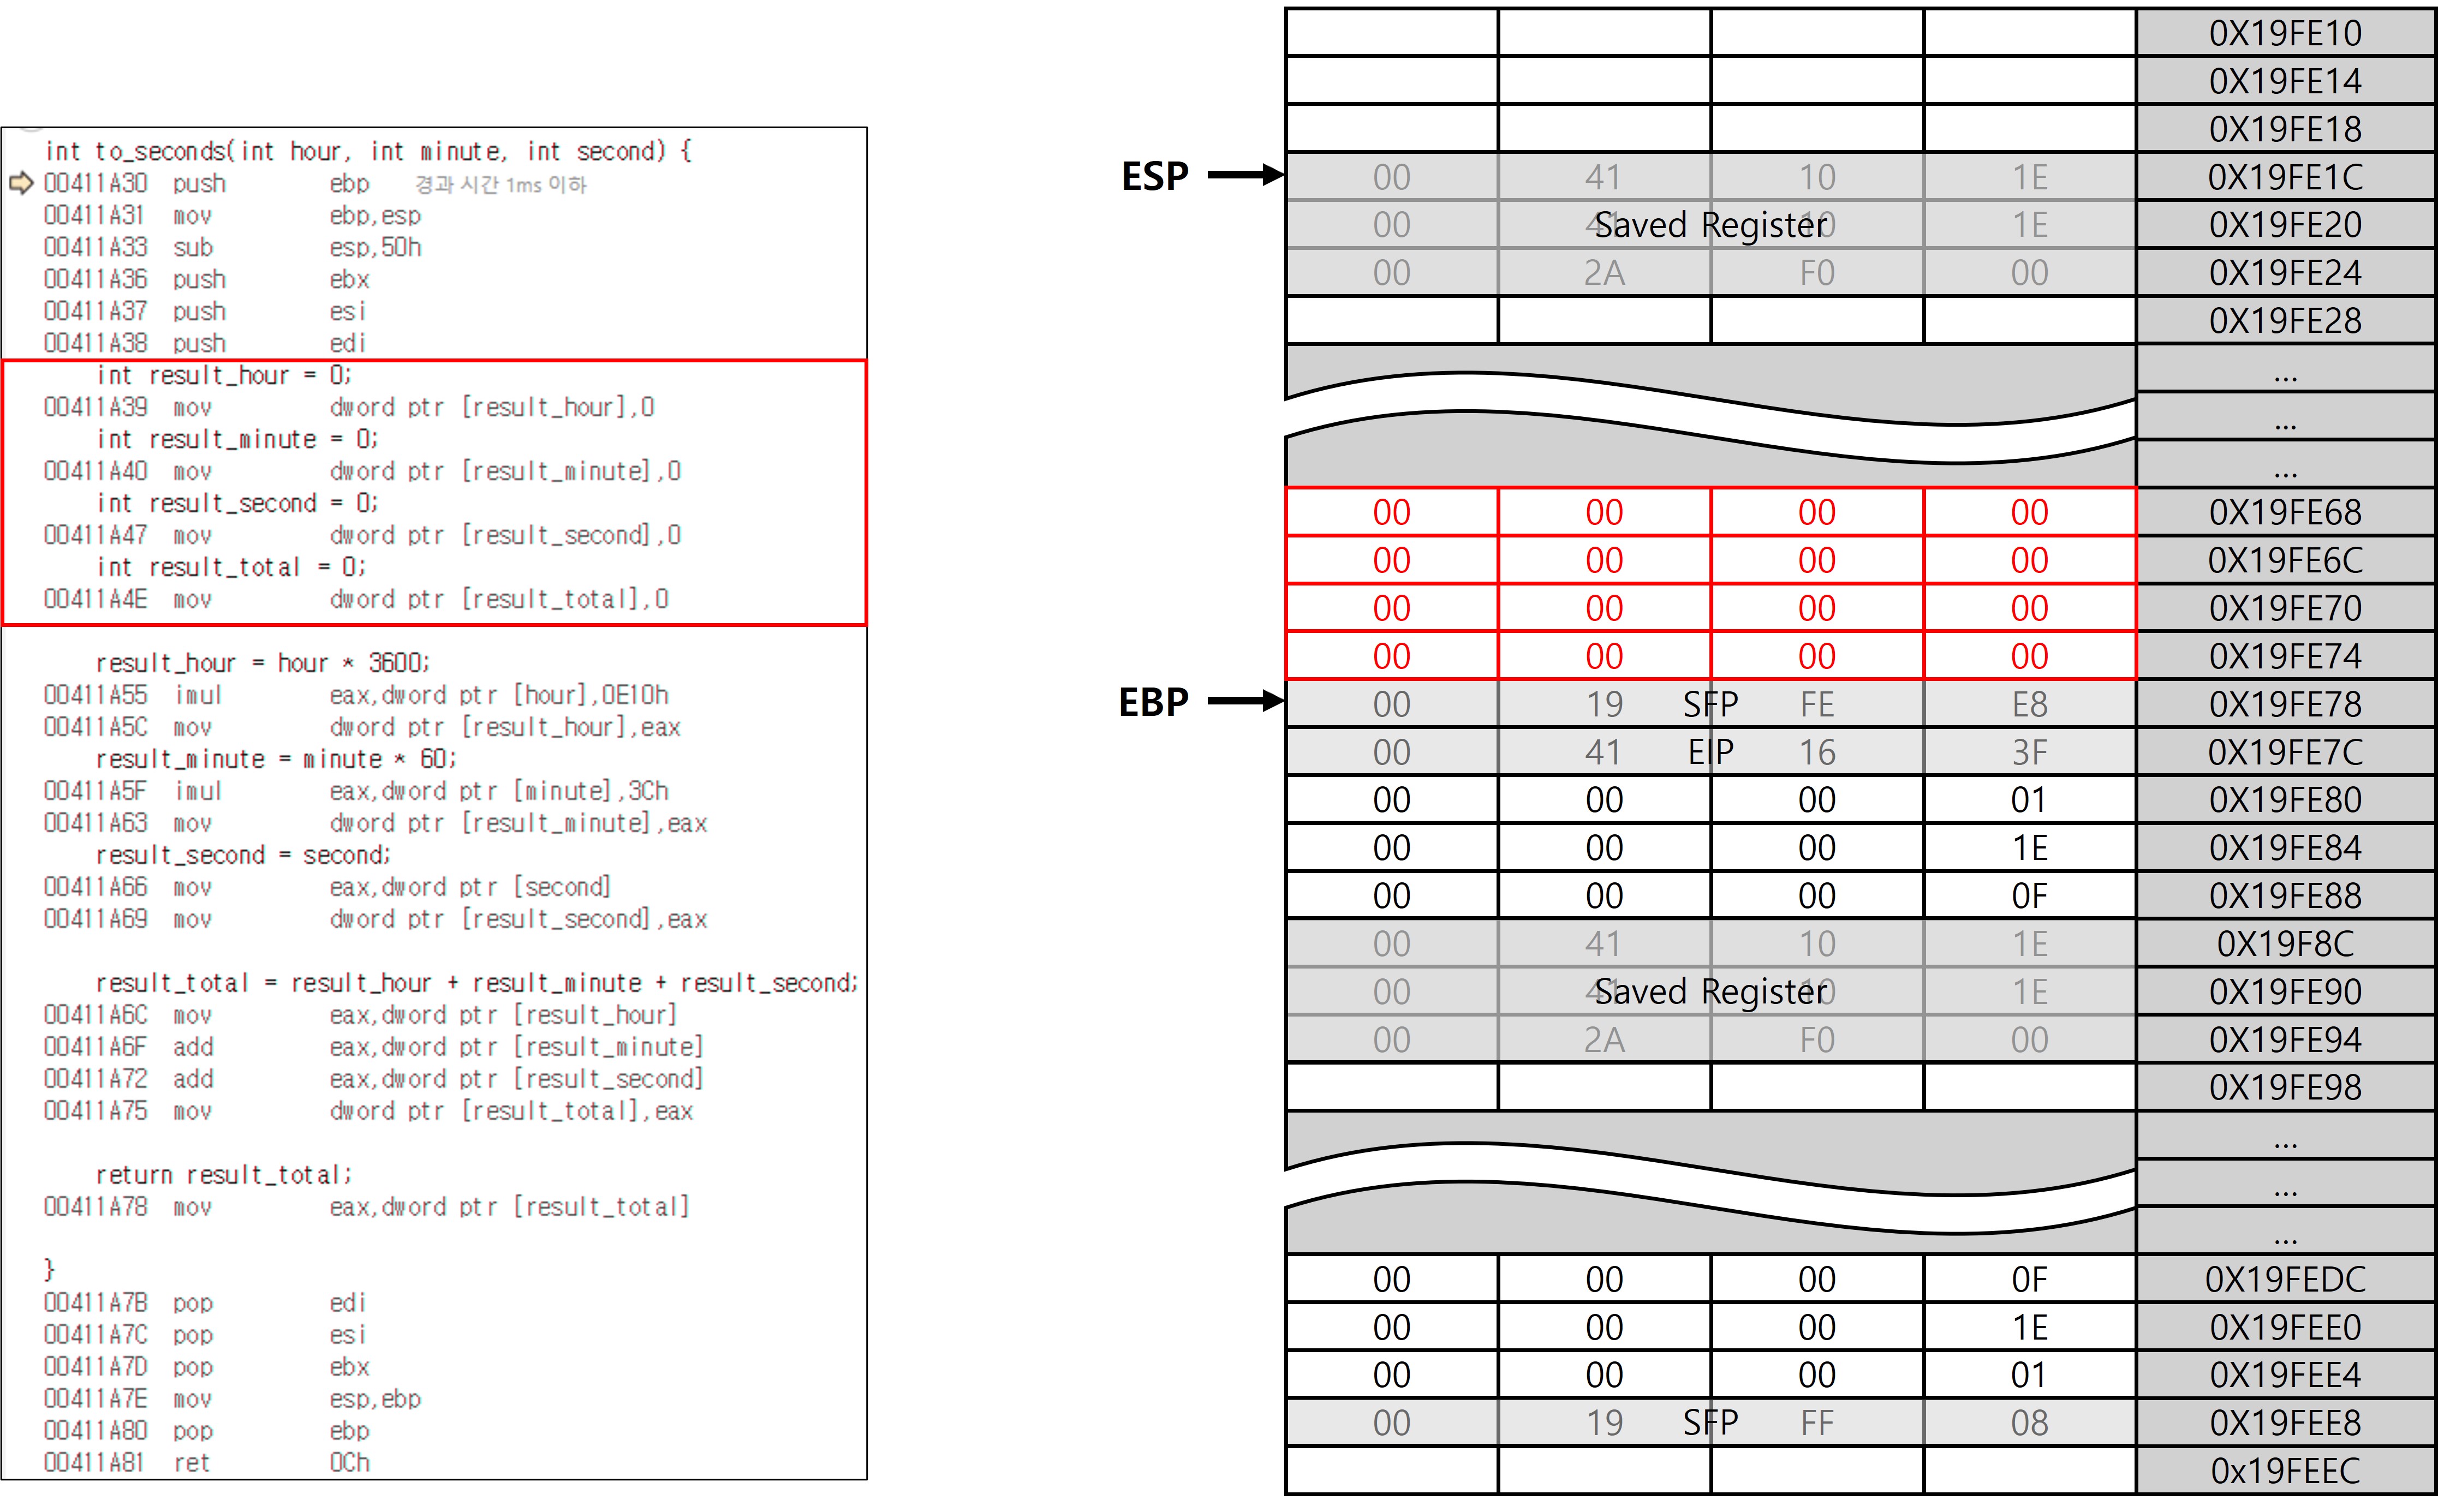The height and width of the screenshot is (1512, 2438).
Task: Click the upper 'Saved Register' label
Action: 1710,225
